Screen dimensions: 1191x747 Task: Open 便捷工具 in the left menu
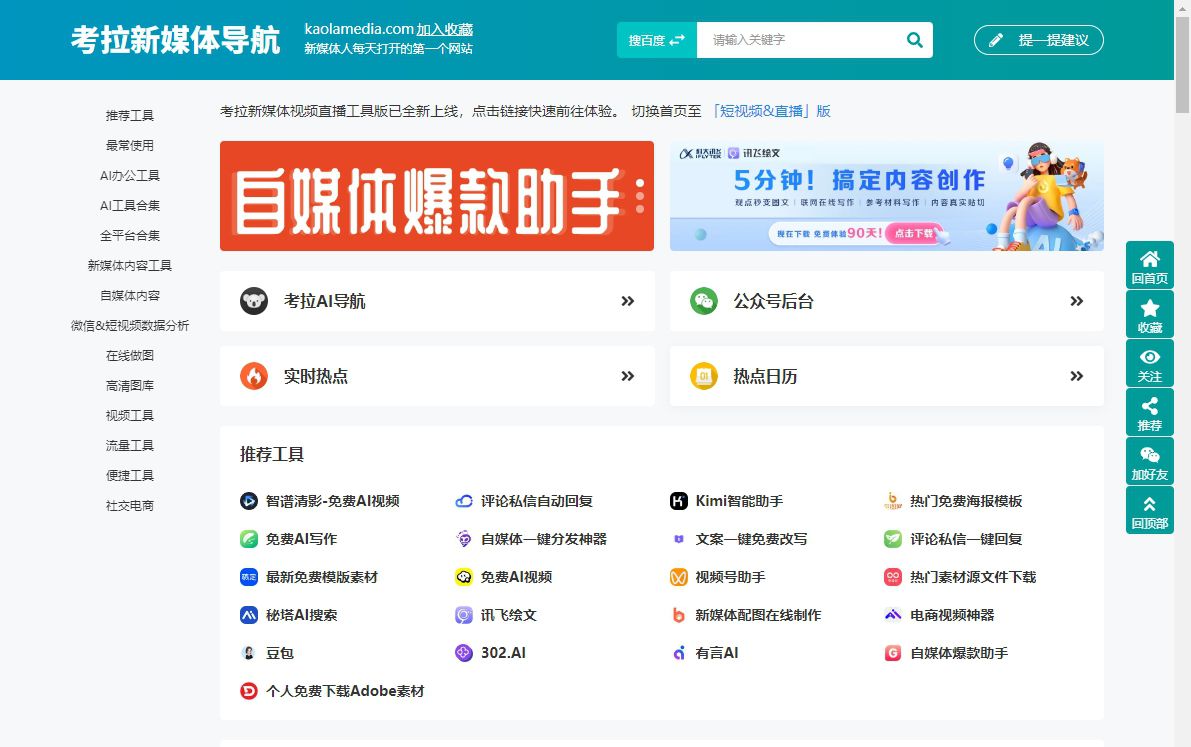(130, 476)
